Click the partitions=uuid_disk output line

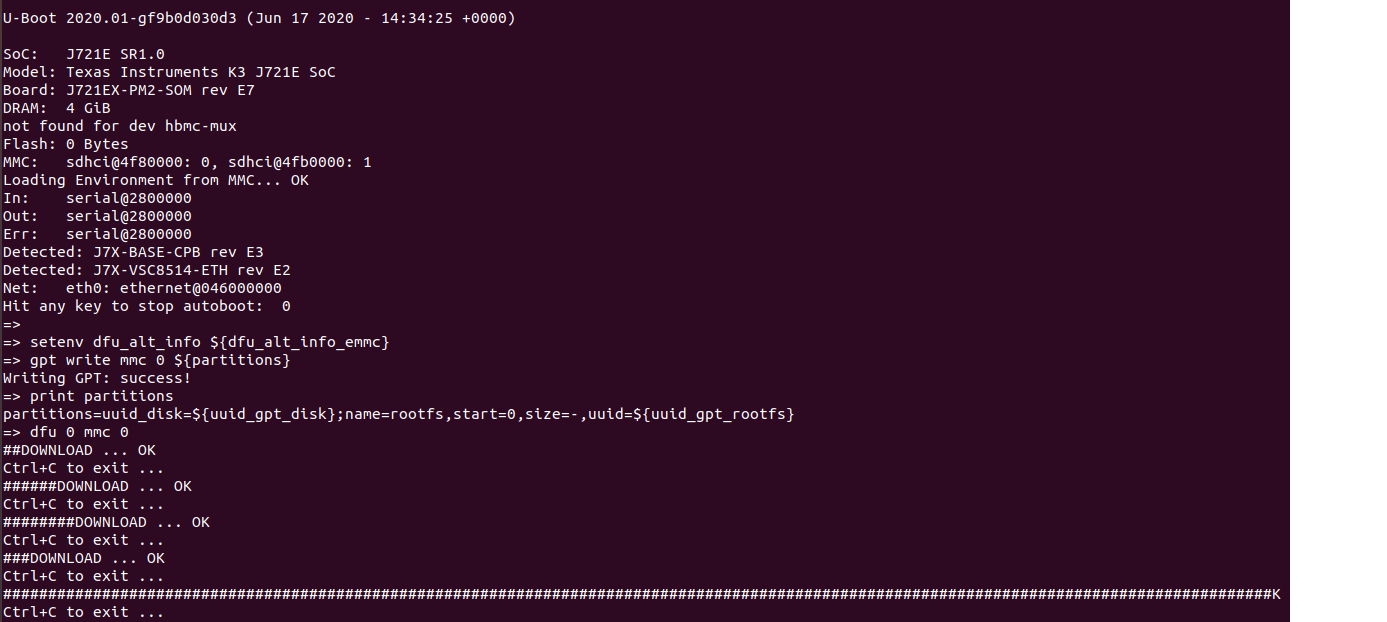[x=399, y=414]
